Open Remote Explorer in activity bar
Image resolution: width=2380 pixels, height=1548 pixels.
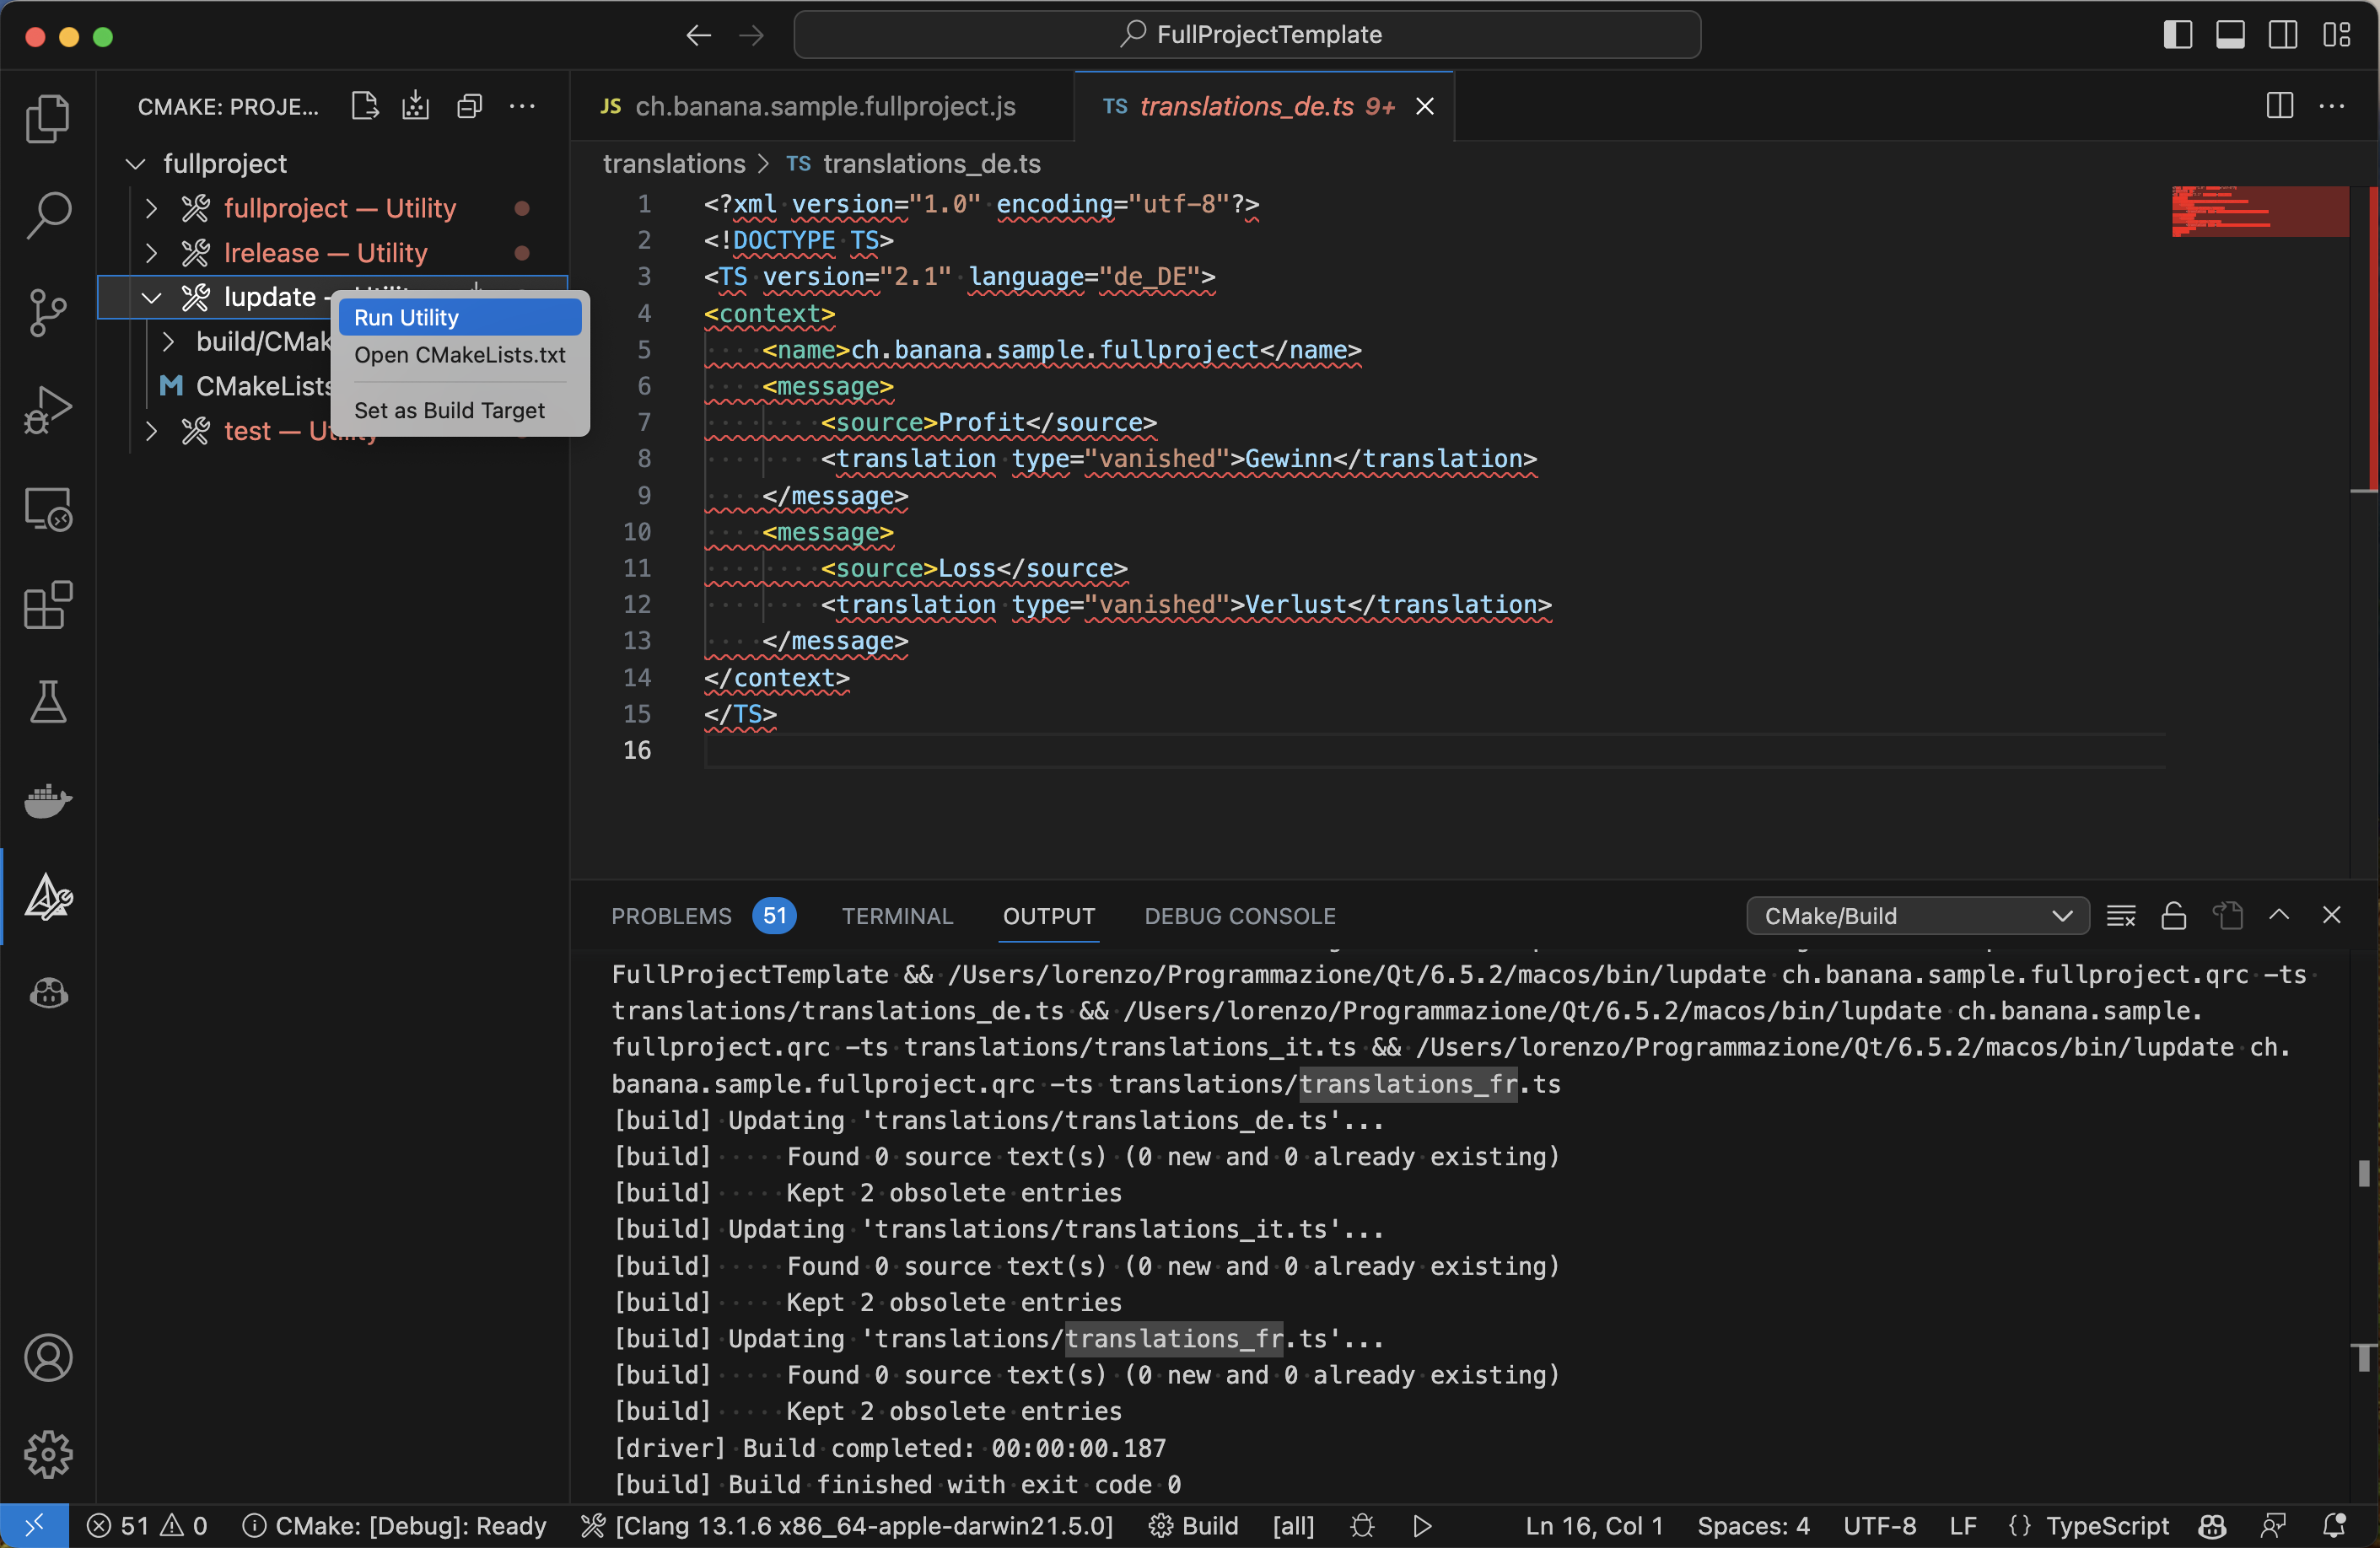47,508
